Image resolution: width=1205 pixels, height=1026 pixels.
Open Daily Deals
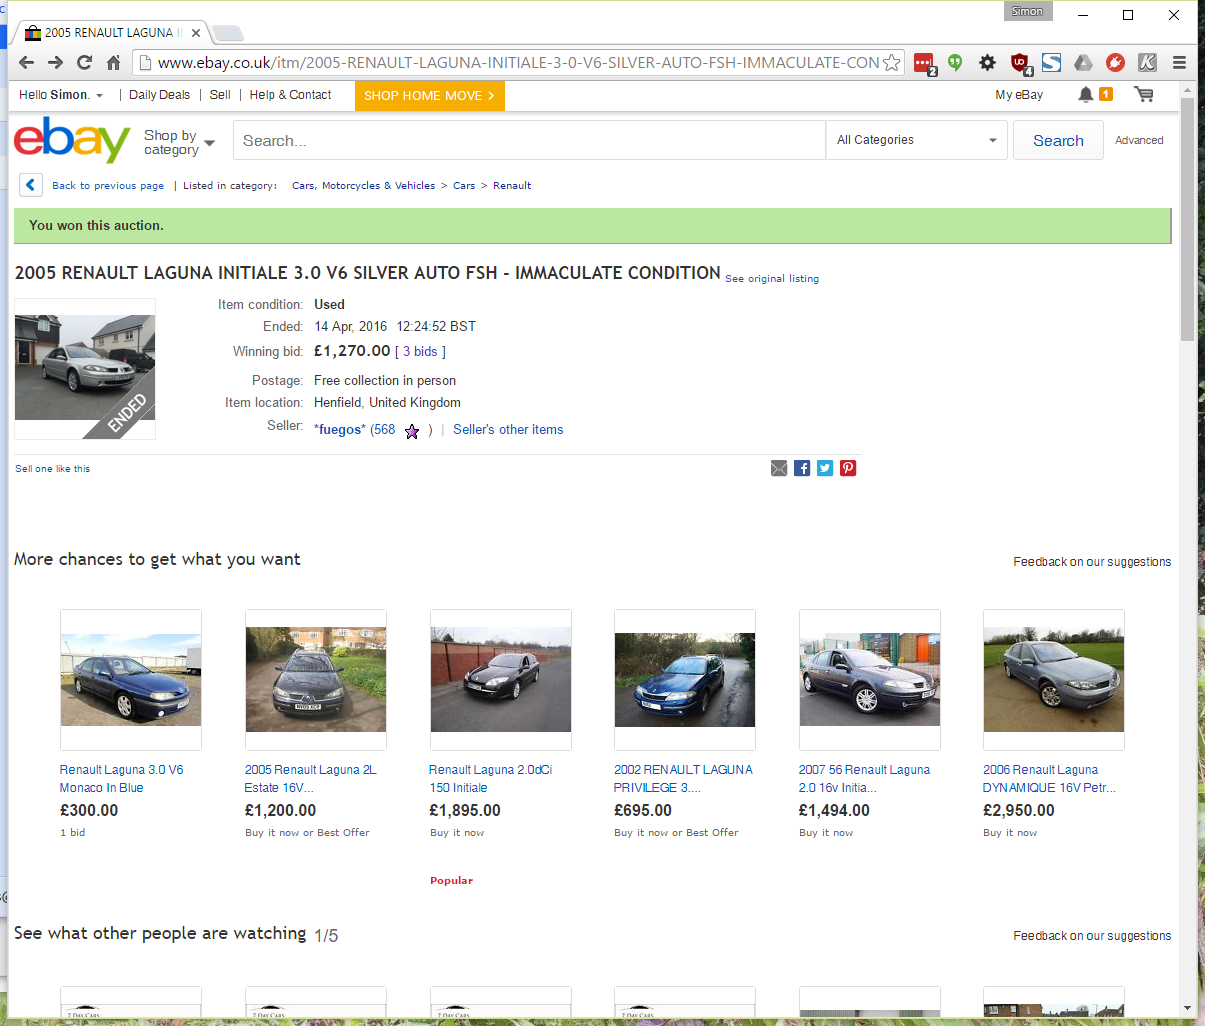click(x=159, y=95)
